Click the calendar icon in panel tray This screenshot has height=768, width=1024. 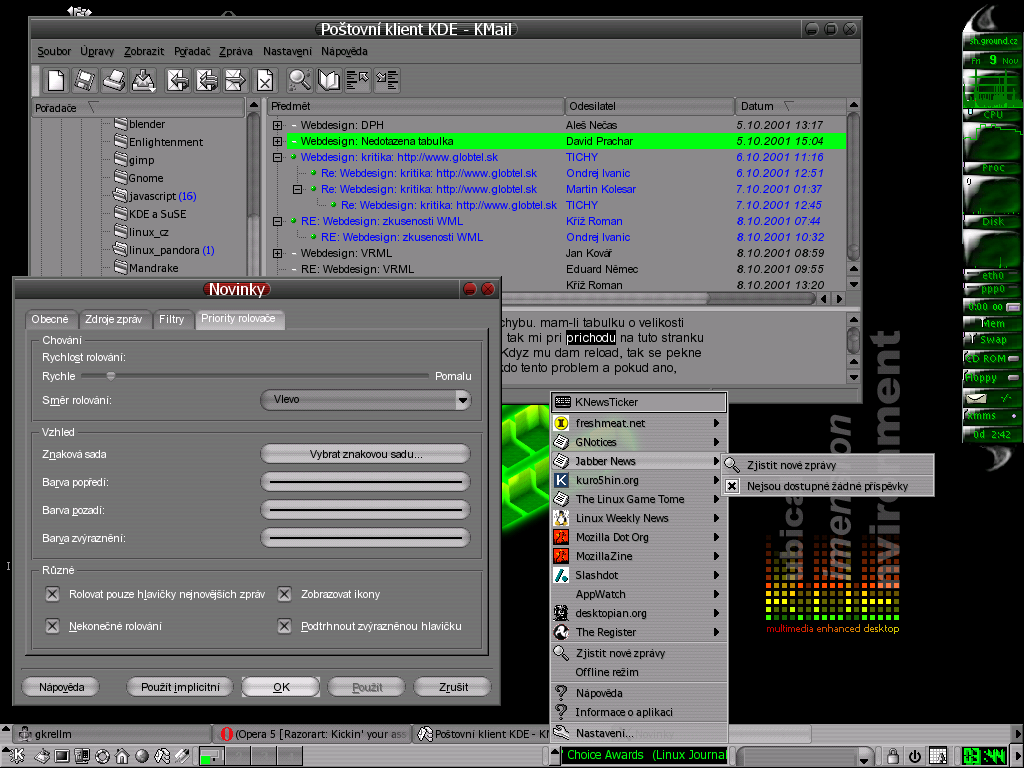click(x=938, y=756)
